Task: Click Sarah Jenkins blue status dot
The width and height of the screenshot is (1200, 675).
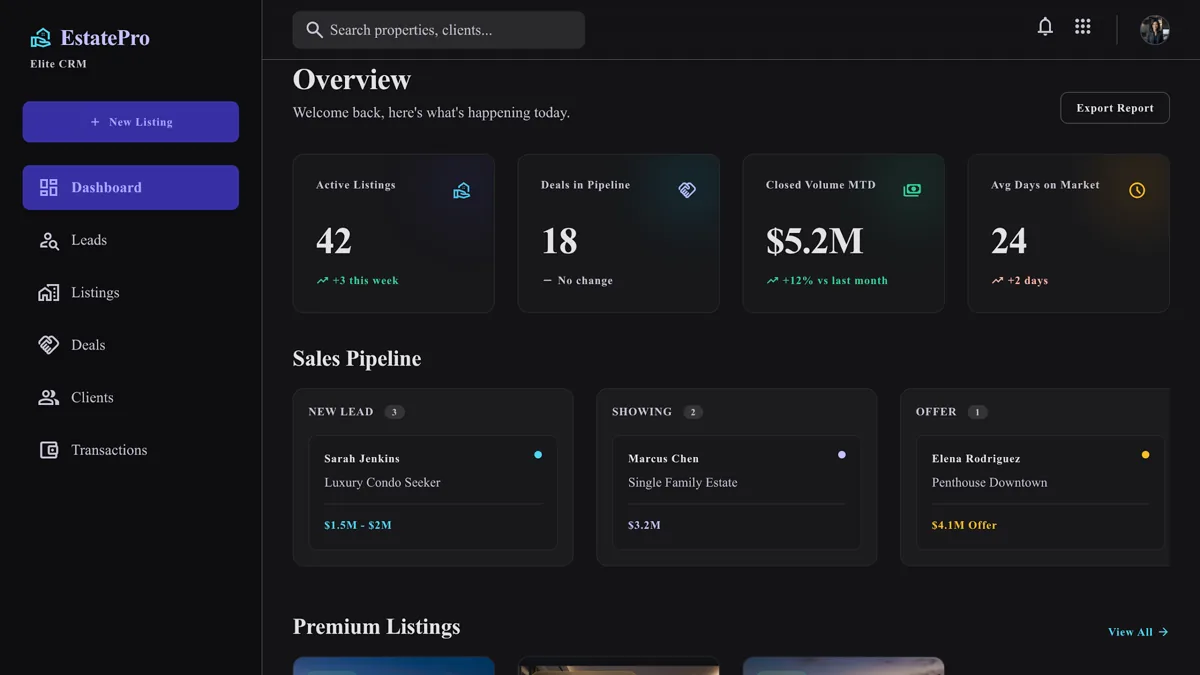Action: [x=538, y=455]
